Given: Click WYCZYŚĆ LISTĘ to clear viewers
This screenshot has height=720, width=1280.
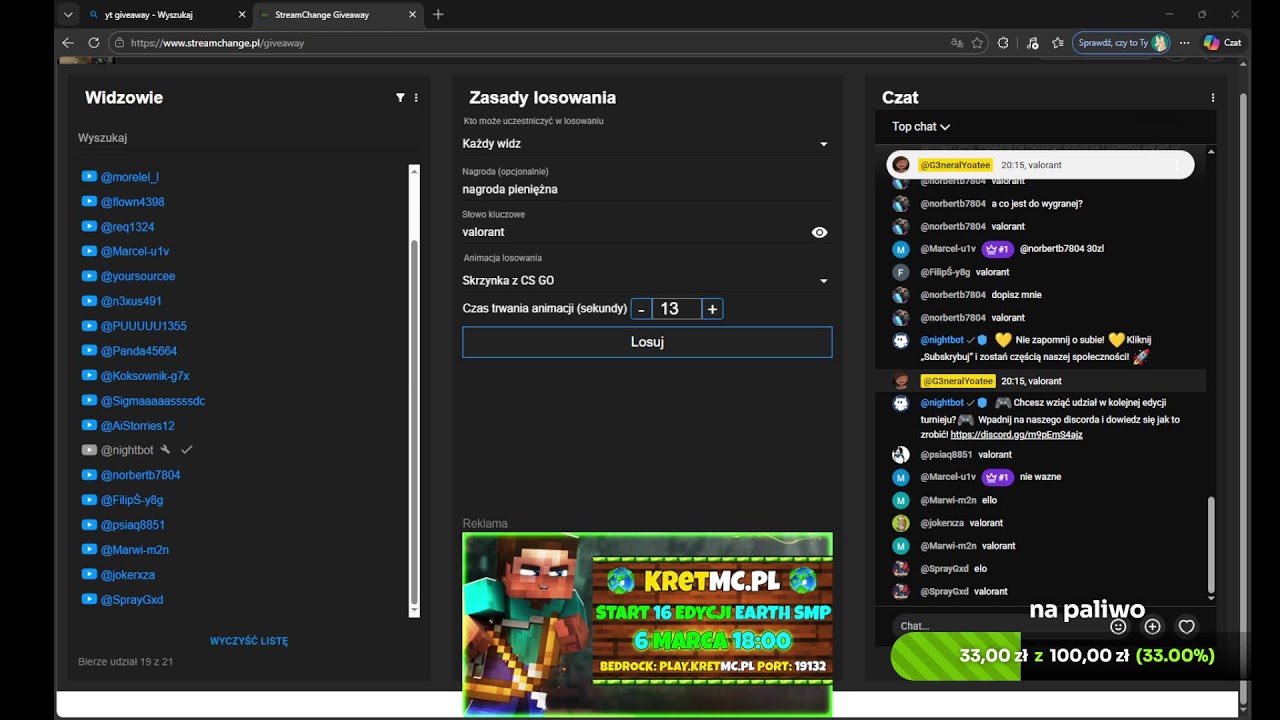Looking at the screenshot, I should (249, 641).
